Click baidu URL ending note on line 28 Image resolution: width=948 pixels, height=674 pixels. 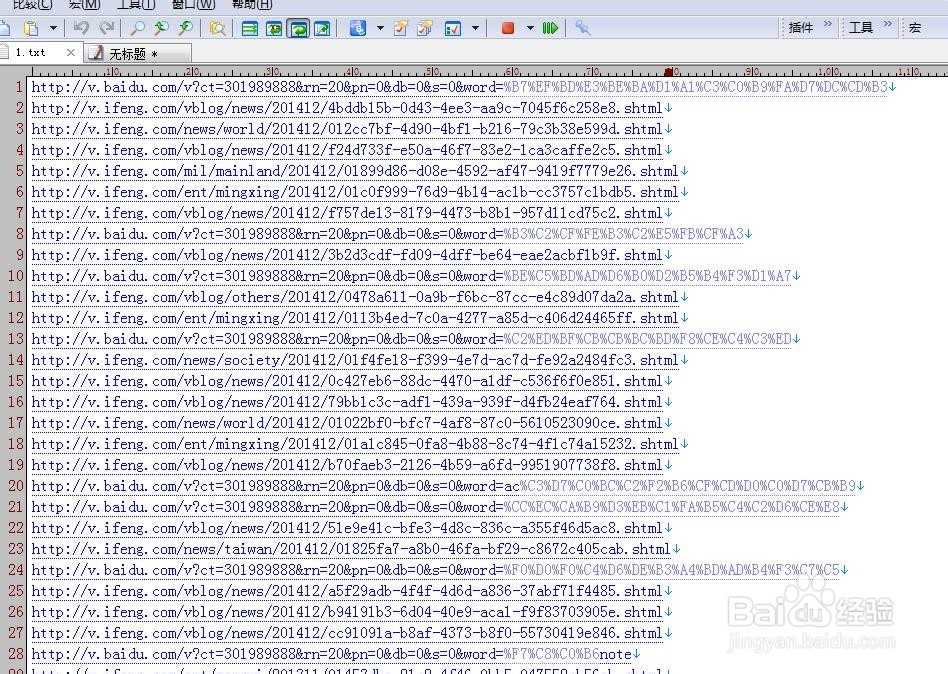(x=331, y=654)
